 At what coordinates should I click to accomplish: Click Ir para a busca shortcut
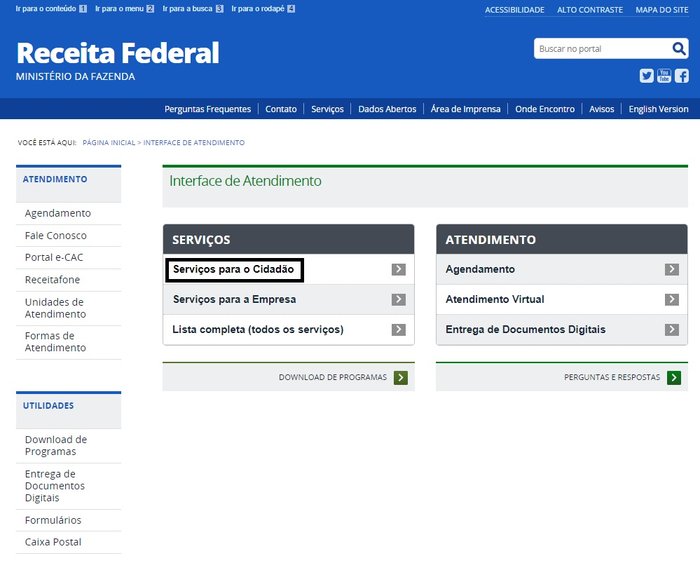tap(193, 8)
